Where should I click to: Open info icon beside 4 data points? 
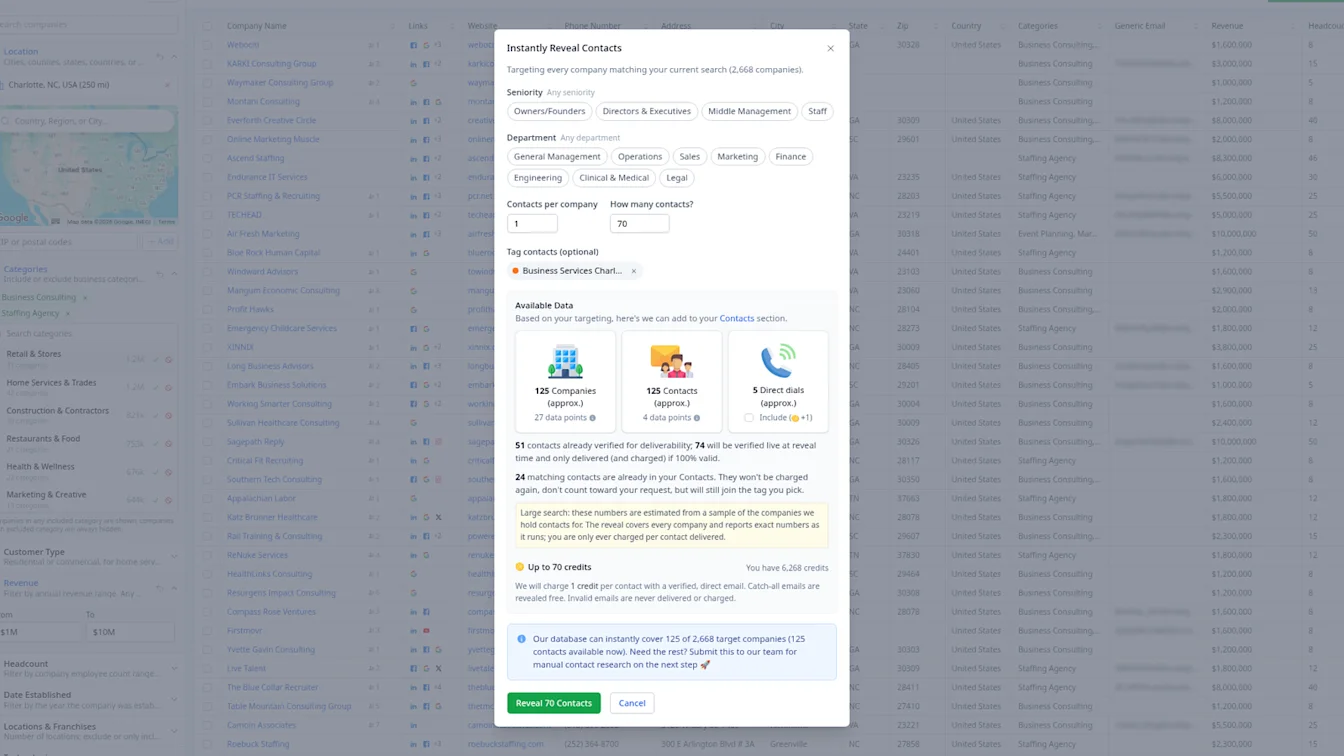pos(697,418)
